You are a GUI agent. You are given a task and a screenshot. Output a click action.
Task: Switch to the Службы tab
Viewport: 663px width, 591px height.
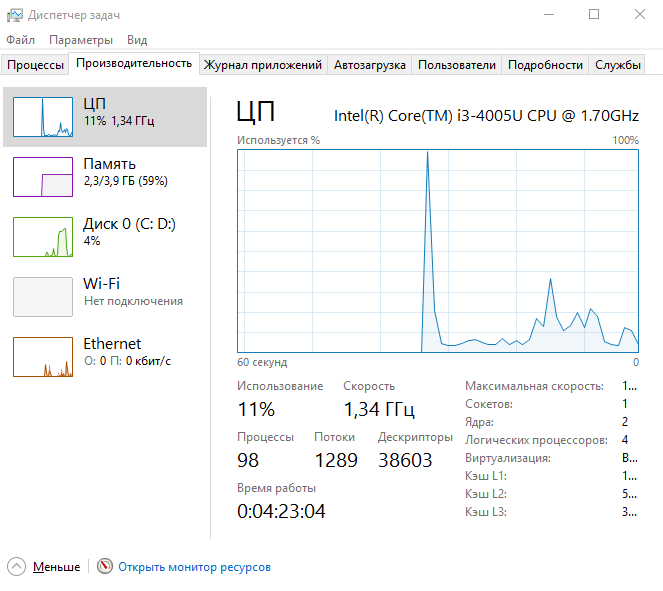(x=618, y=65)
